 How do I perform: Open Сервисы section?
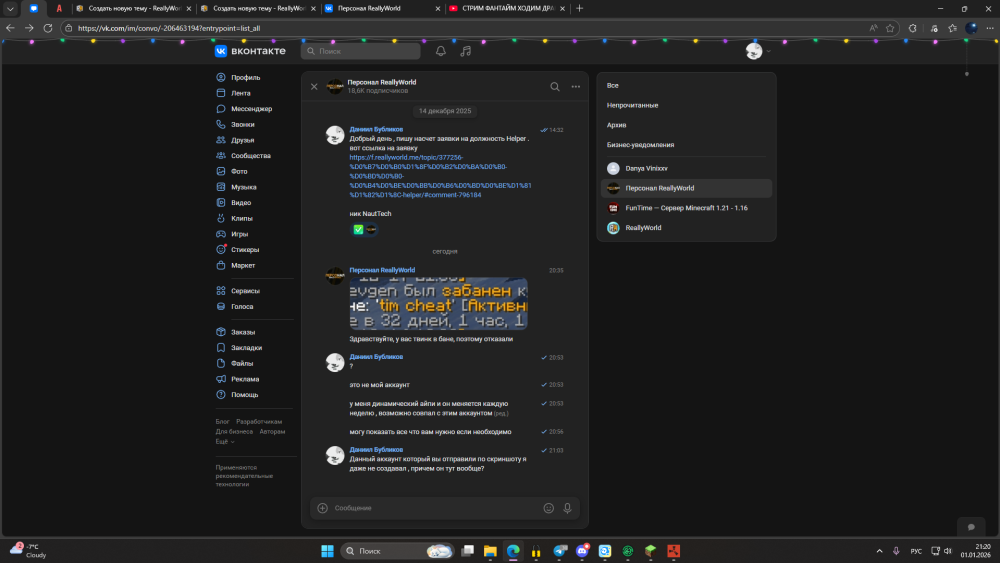245,291
